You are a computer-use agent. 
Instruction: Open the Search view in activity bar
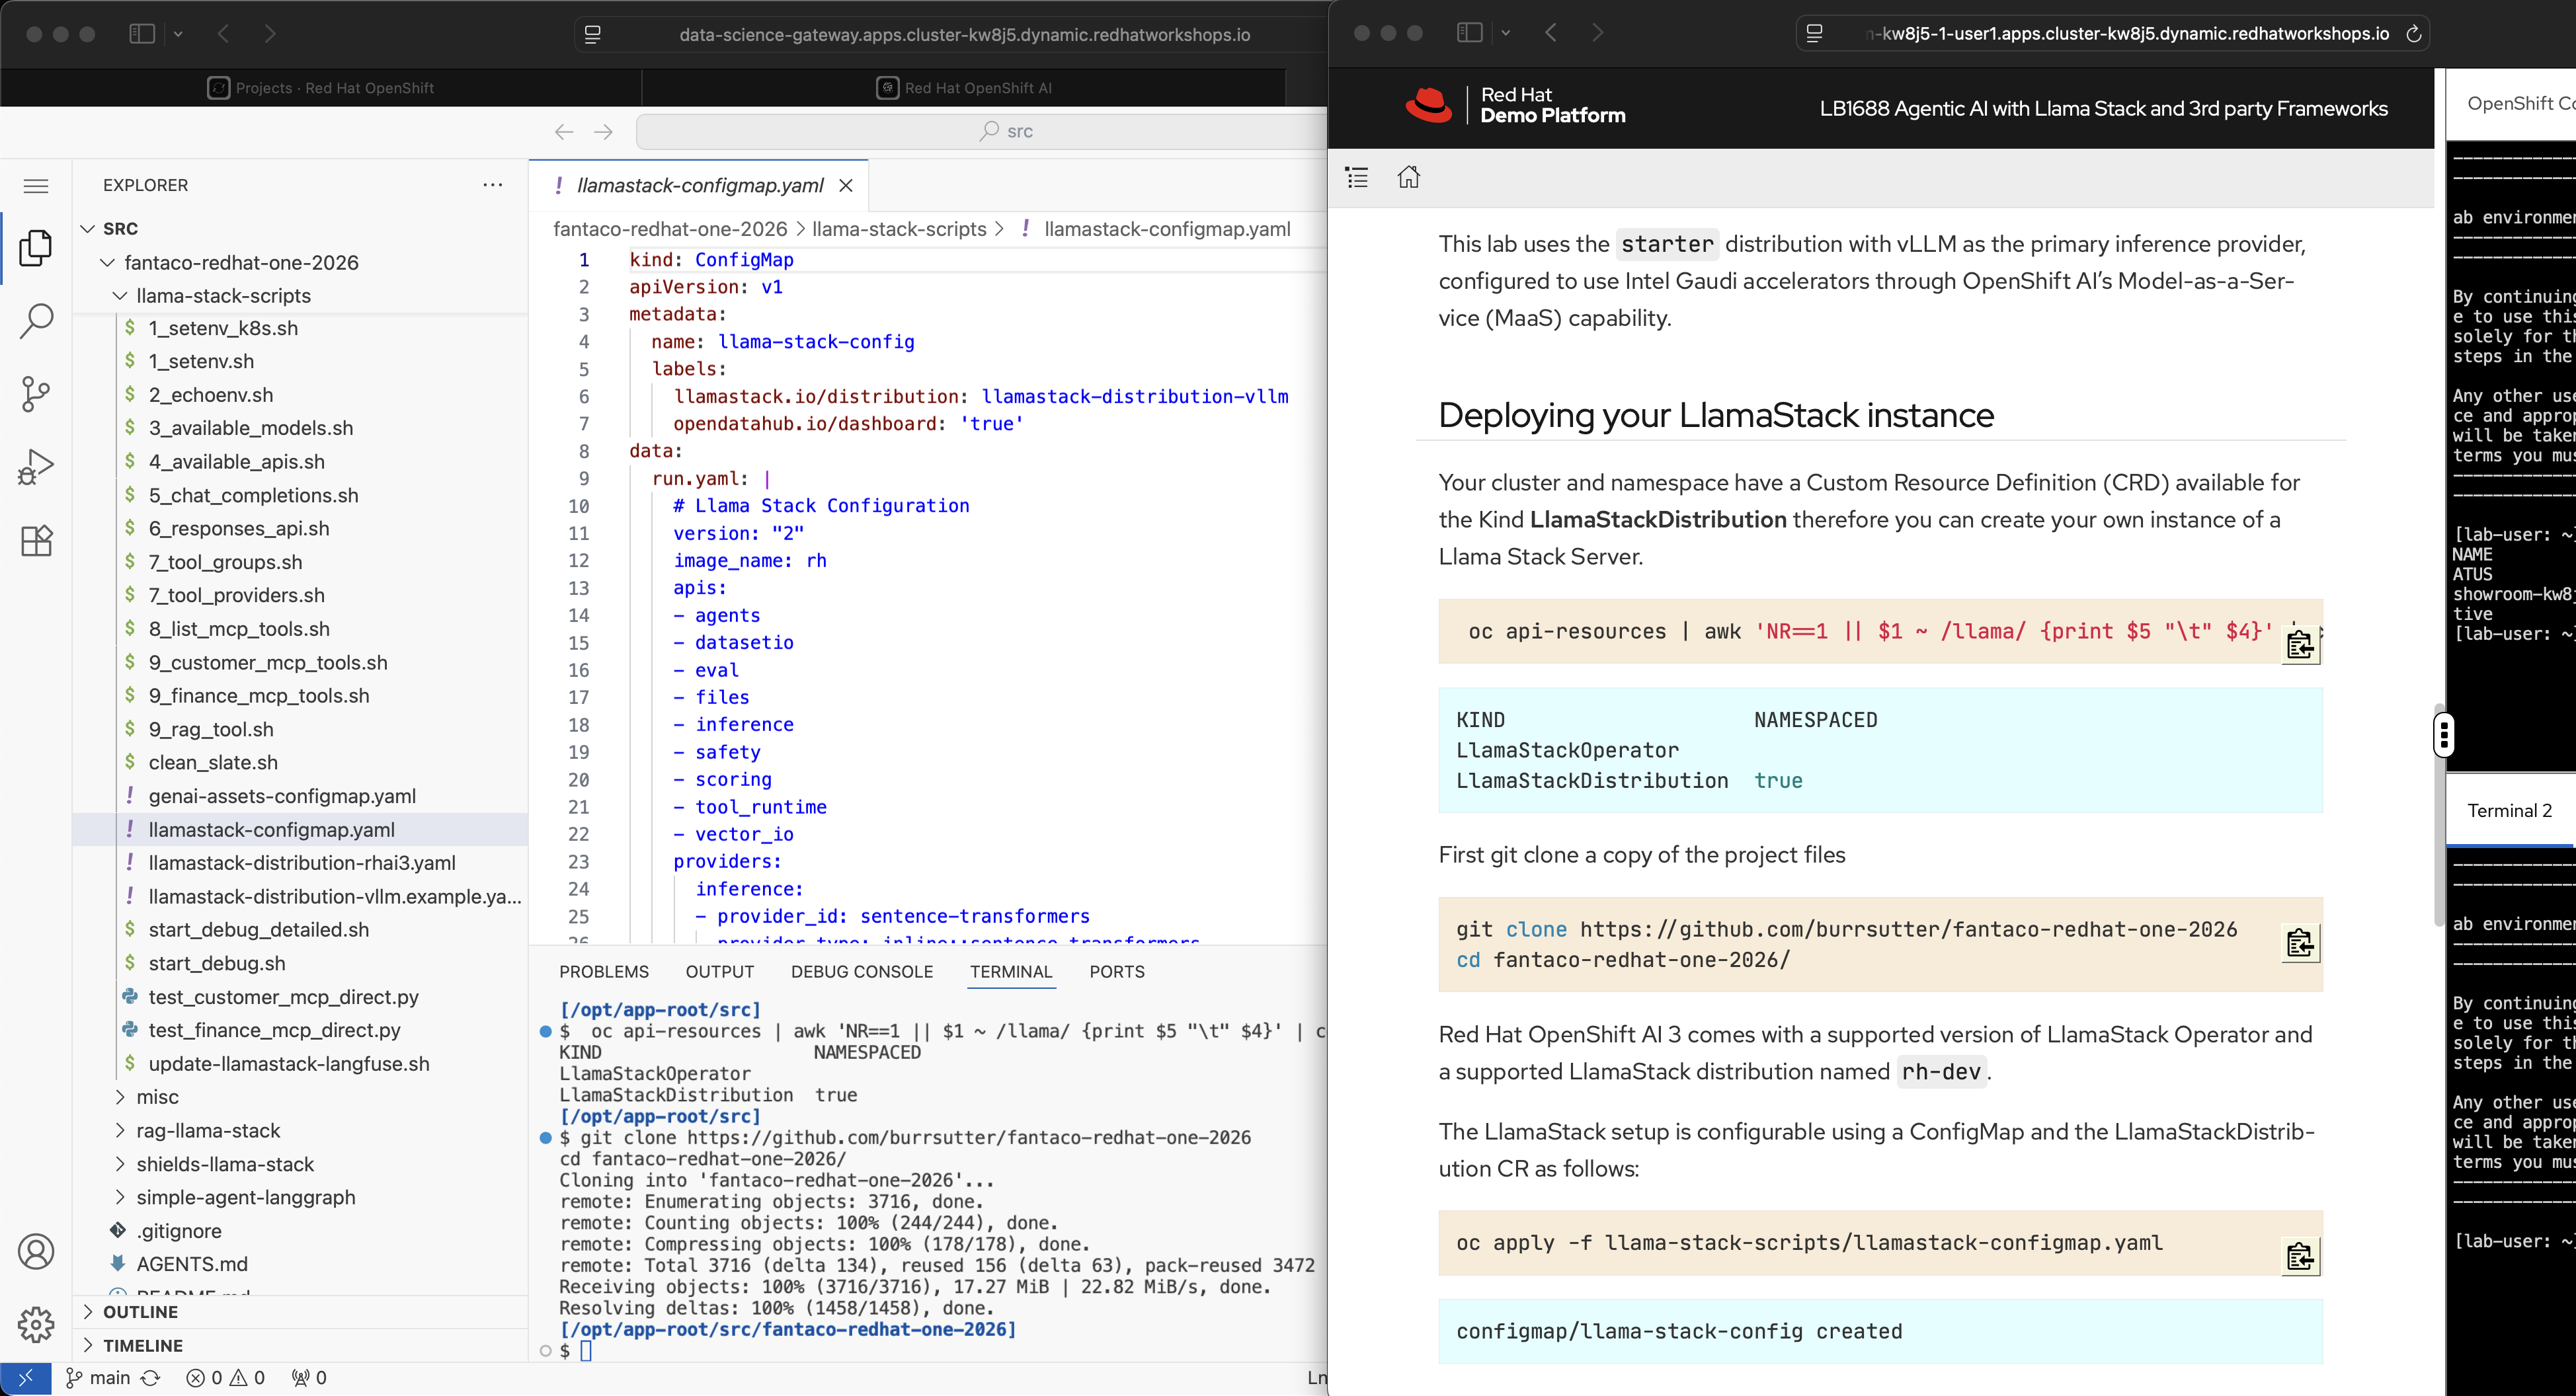tap(36, 321)
